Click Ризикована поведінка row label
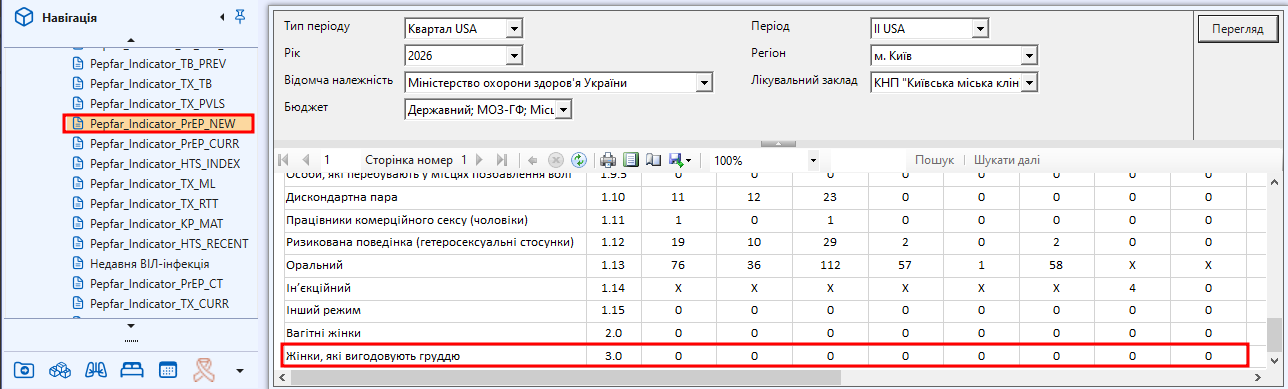This screenshot has height=389, width=1288. click(429, 242)
